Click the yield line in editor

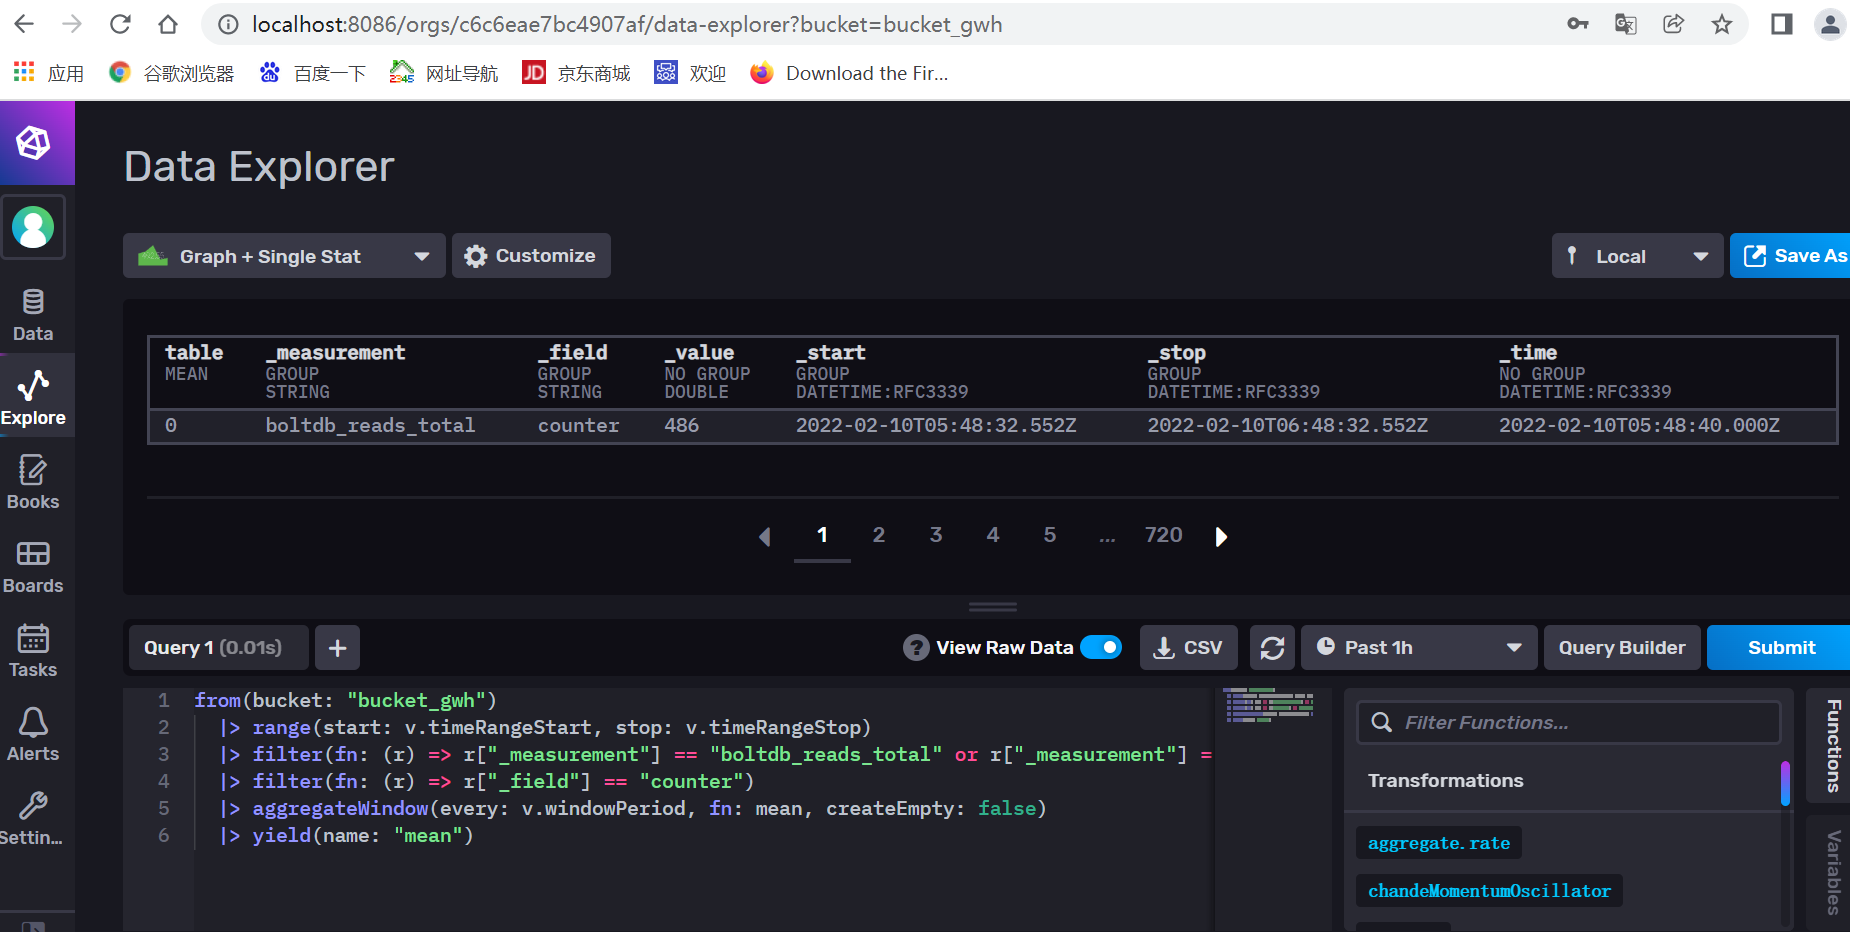pyautogui.click(x=346, y=835)
